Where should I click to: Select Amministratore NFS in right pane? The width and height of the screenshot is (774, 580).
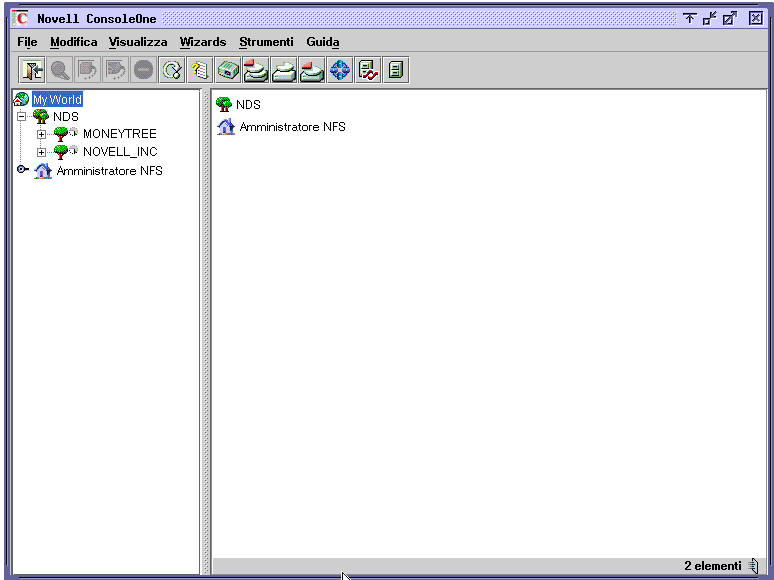click(292, 127)
